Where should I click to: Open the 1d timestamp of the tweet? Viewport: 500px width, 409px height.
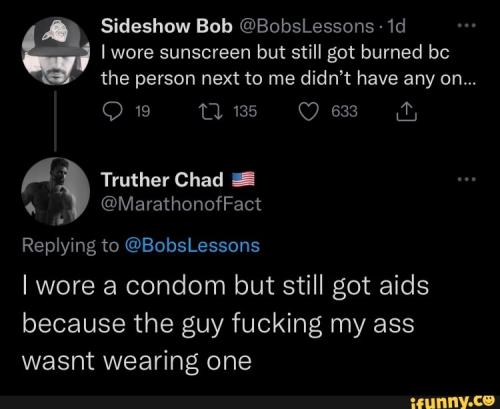pos(393,26)
